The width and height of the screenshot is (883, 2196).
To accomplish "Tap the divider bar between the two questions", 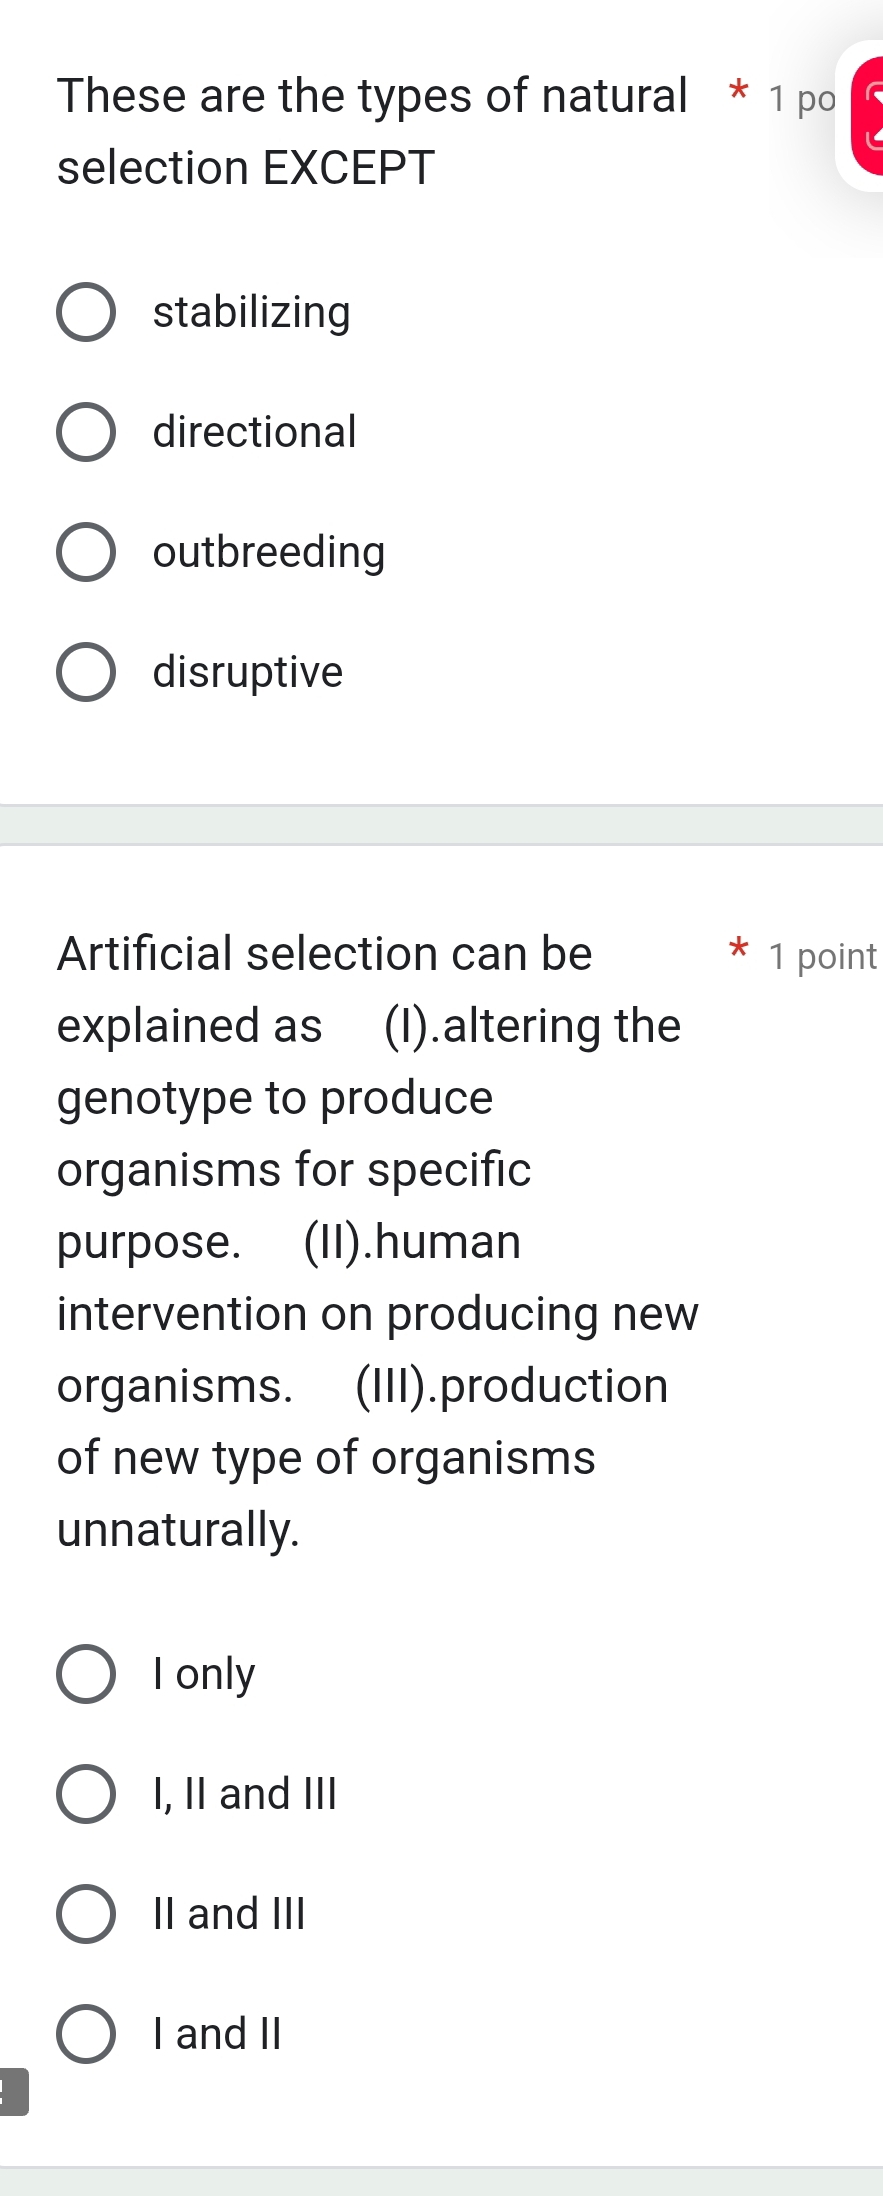I will coord(441,825).
